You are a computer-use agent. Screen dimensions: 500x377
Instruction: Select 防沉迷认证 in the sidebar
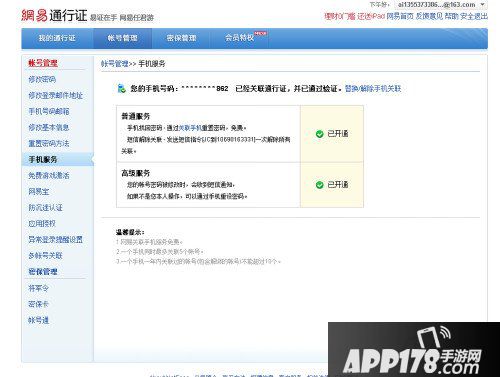click(x=45, y=207)
